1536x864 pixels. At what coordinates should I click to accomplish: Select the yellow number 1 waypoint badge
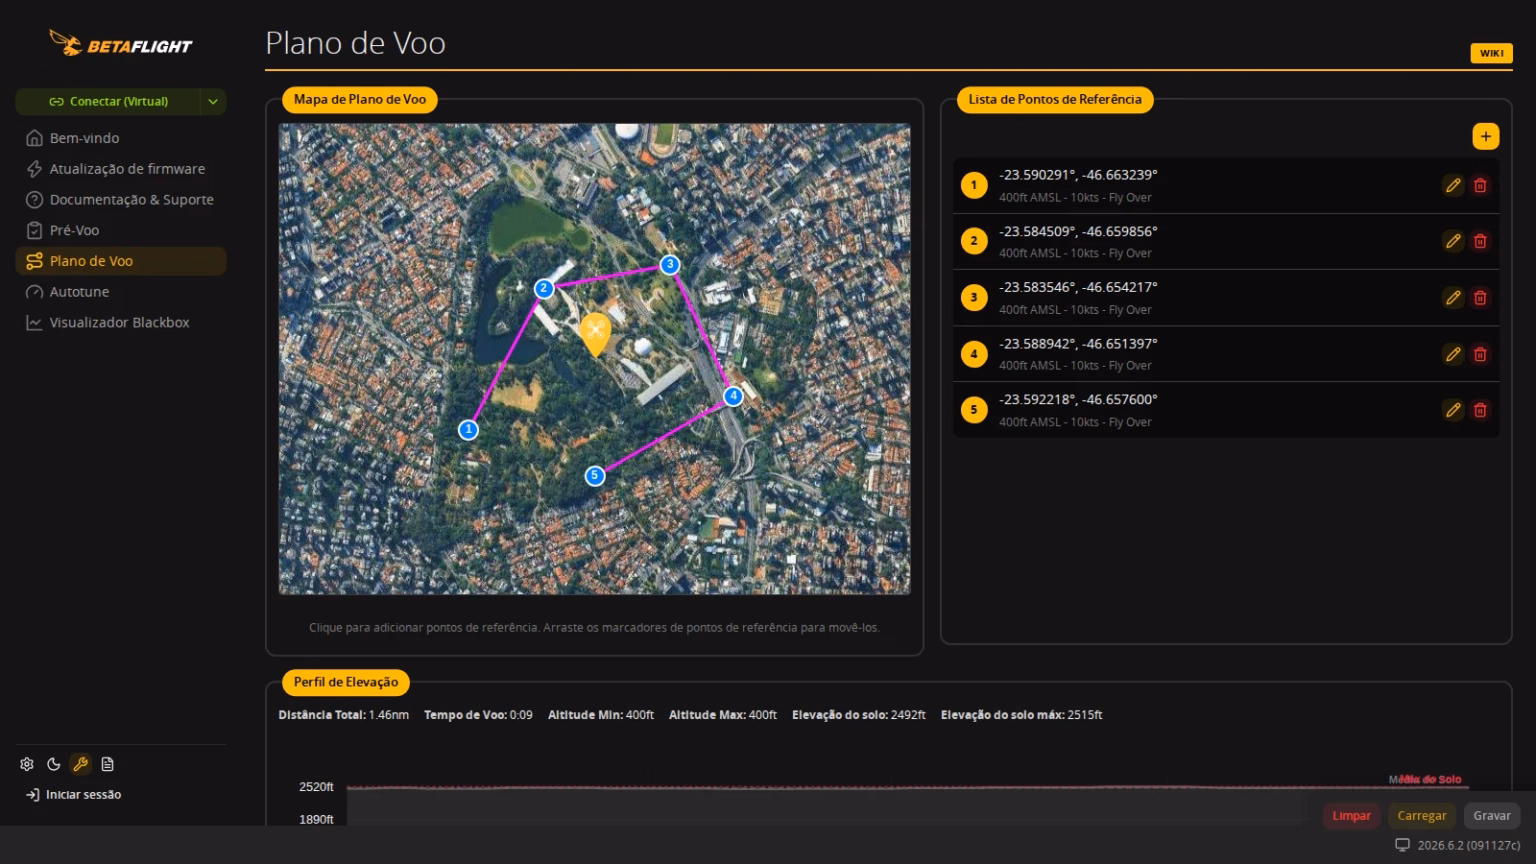pos(974,185)
